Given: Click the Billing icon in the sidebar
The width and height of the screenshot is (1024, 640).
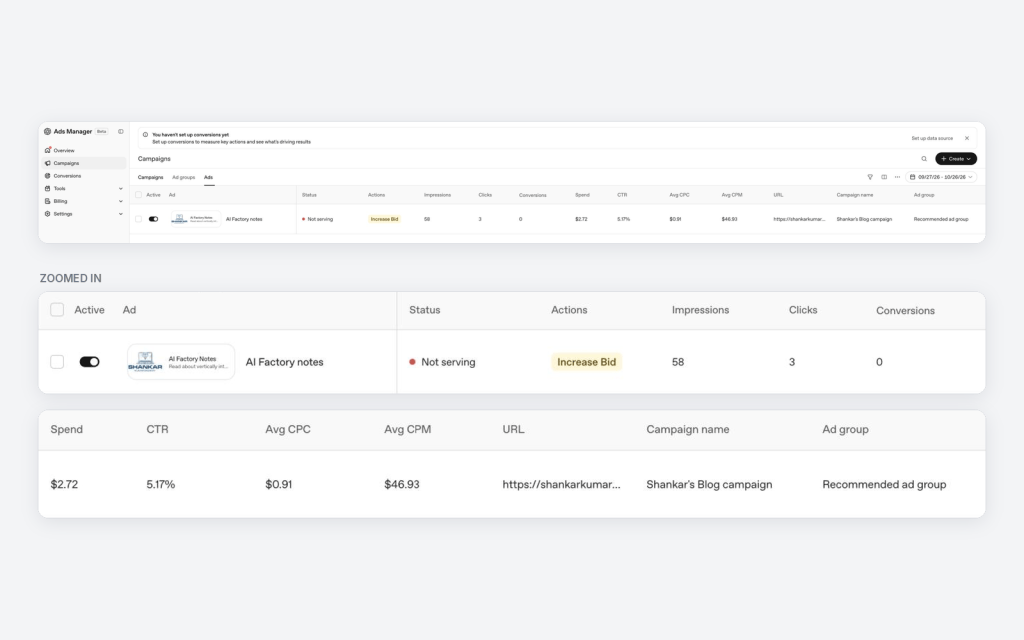Looking at the screenshot, I should pyautogui.click(x=47, y=201).
